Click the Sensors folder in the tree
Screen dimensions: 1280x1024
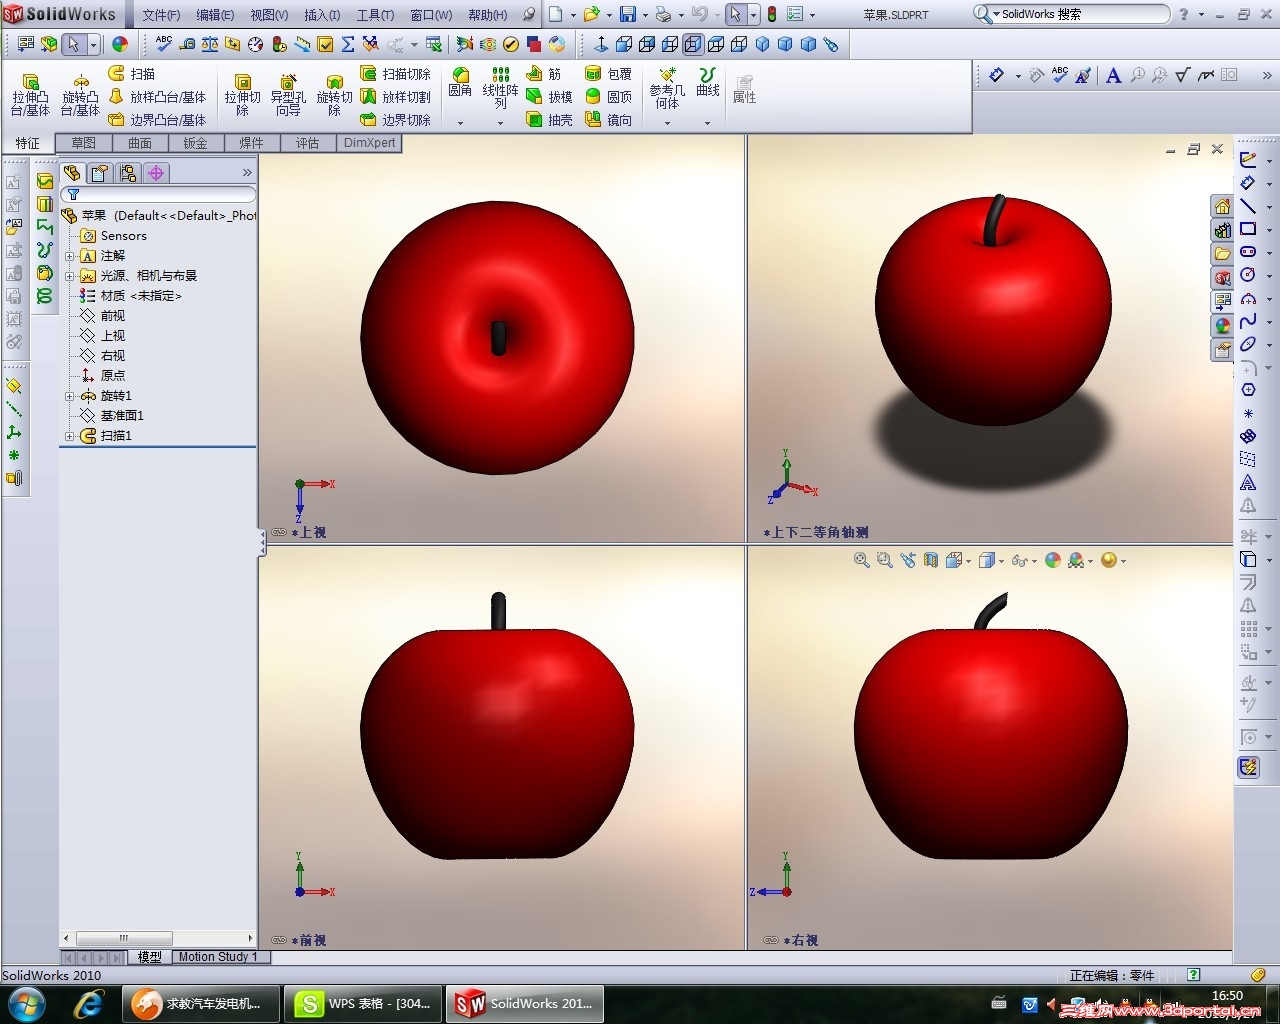tap(114, 236)
